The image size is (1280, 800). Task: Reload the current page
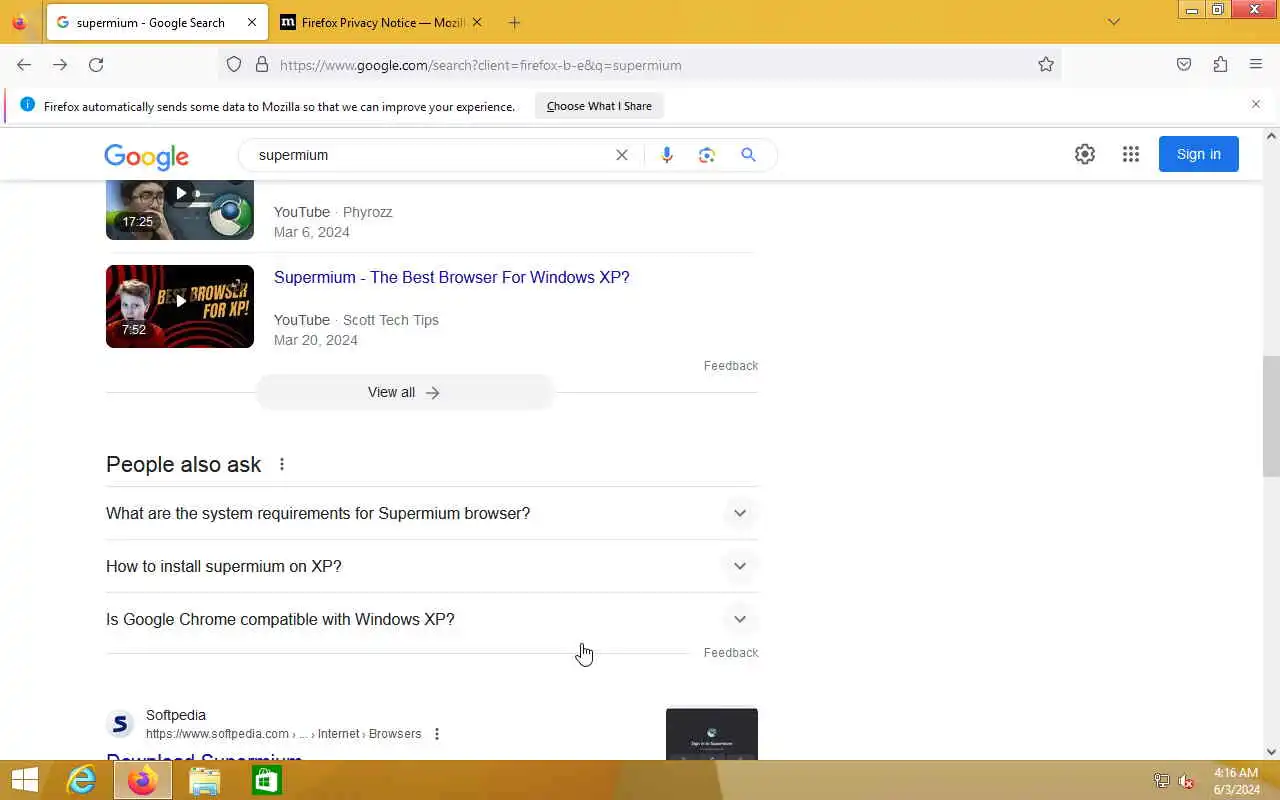(x=96, y=65)
